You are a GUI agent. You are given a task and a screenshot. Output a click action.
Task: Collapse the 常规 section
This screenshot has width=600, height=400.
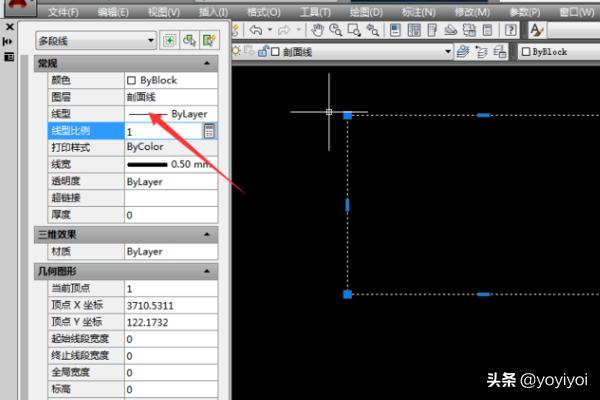(207, 63)
